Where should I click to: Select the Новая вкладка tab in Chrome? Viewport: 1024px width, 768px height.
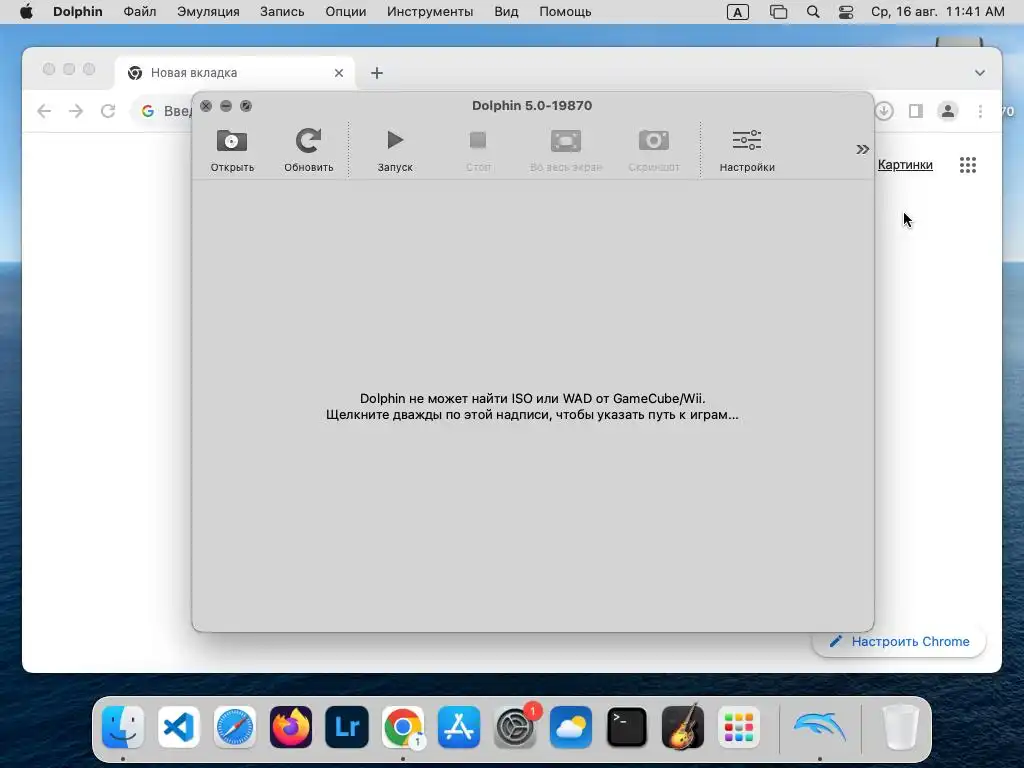click(235, 72)
